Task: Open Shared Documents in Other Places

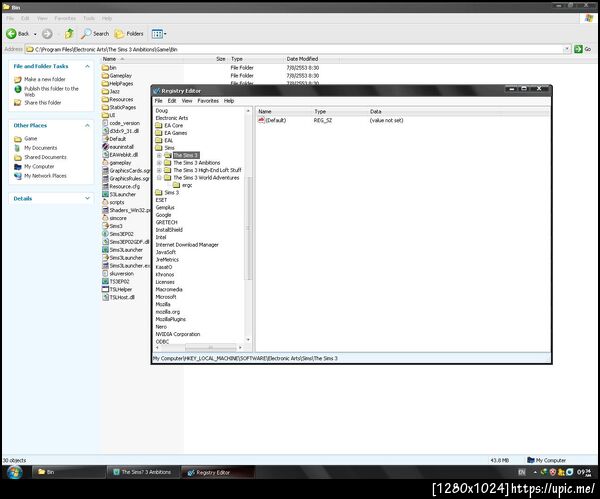Action: pyautogui.click(x=45, y=157)
